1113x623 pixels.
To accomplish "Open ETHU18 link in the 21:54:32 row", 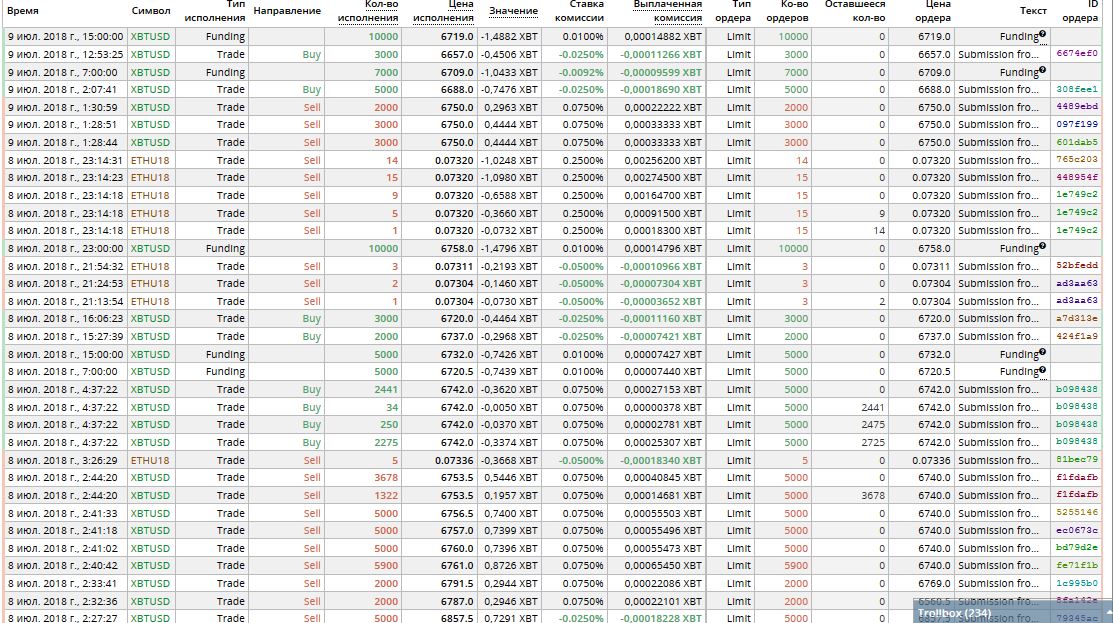I will click(x=150, y=266).
